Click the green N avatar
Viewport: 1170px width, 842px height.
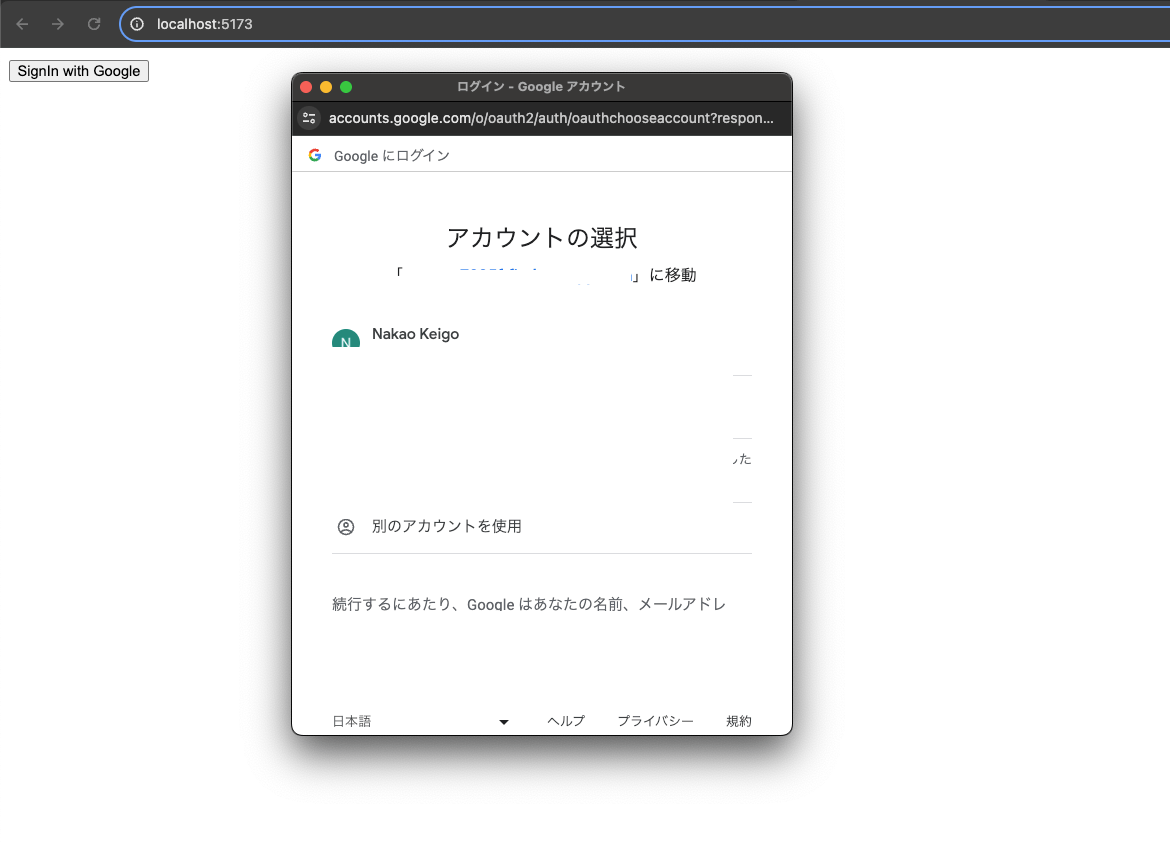pos(345,338)
